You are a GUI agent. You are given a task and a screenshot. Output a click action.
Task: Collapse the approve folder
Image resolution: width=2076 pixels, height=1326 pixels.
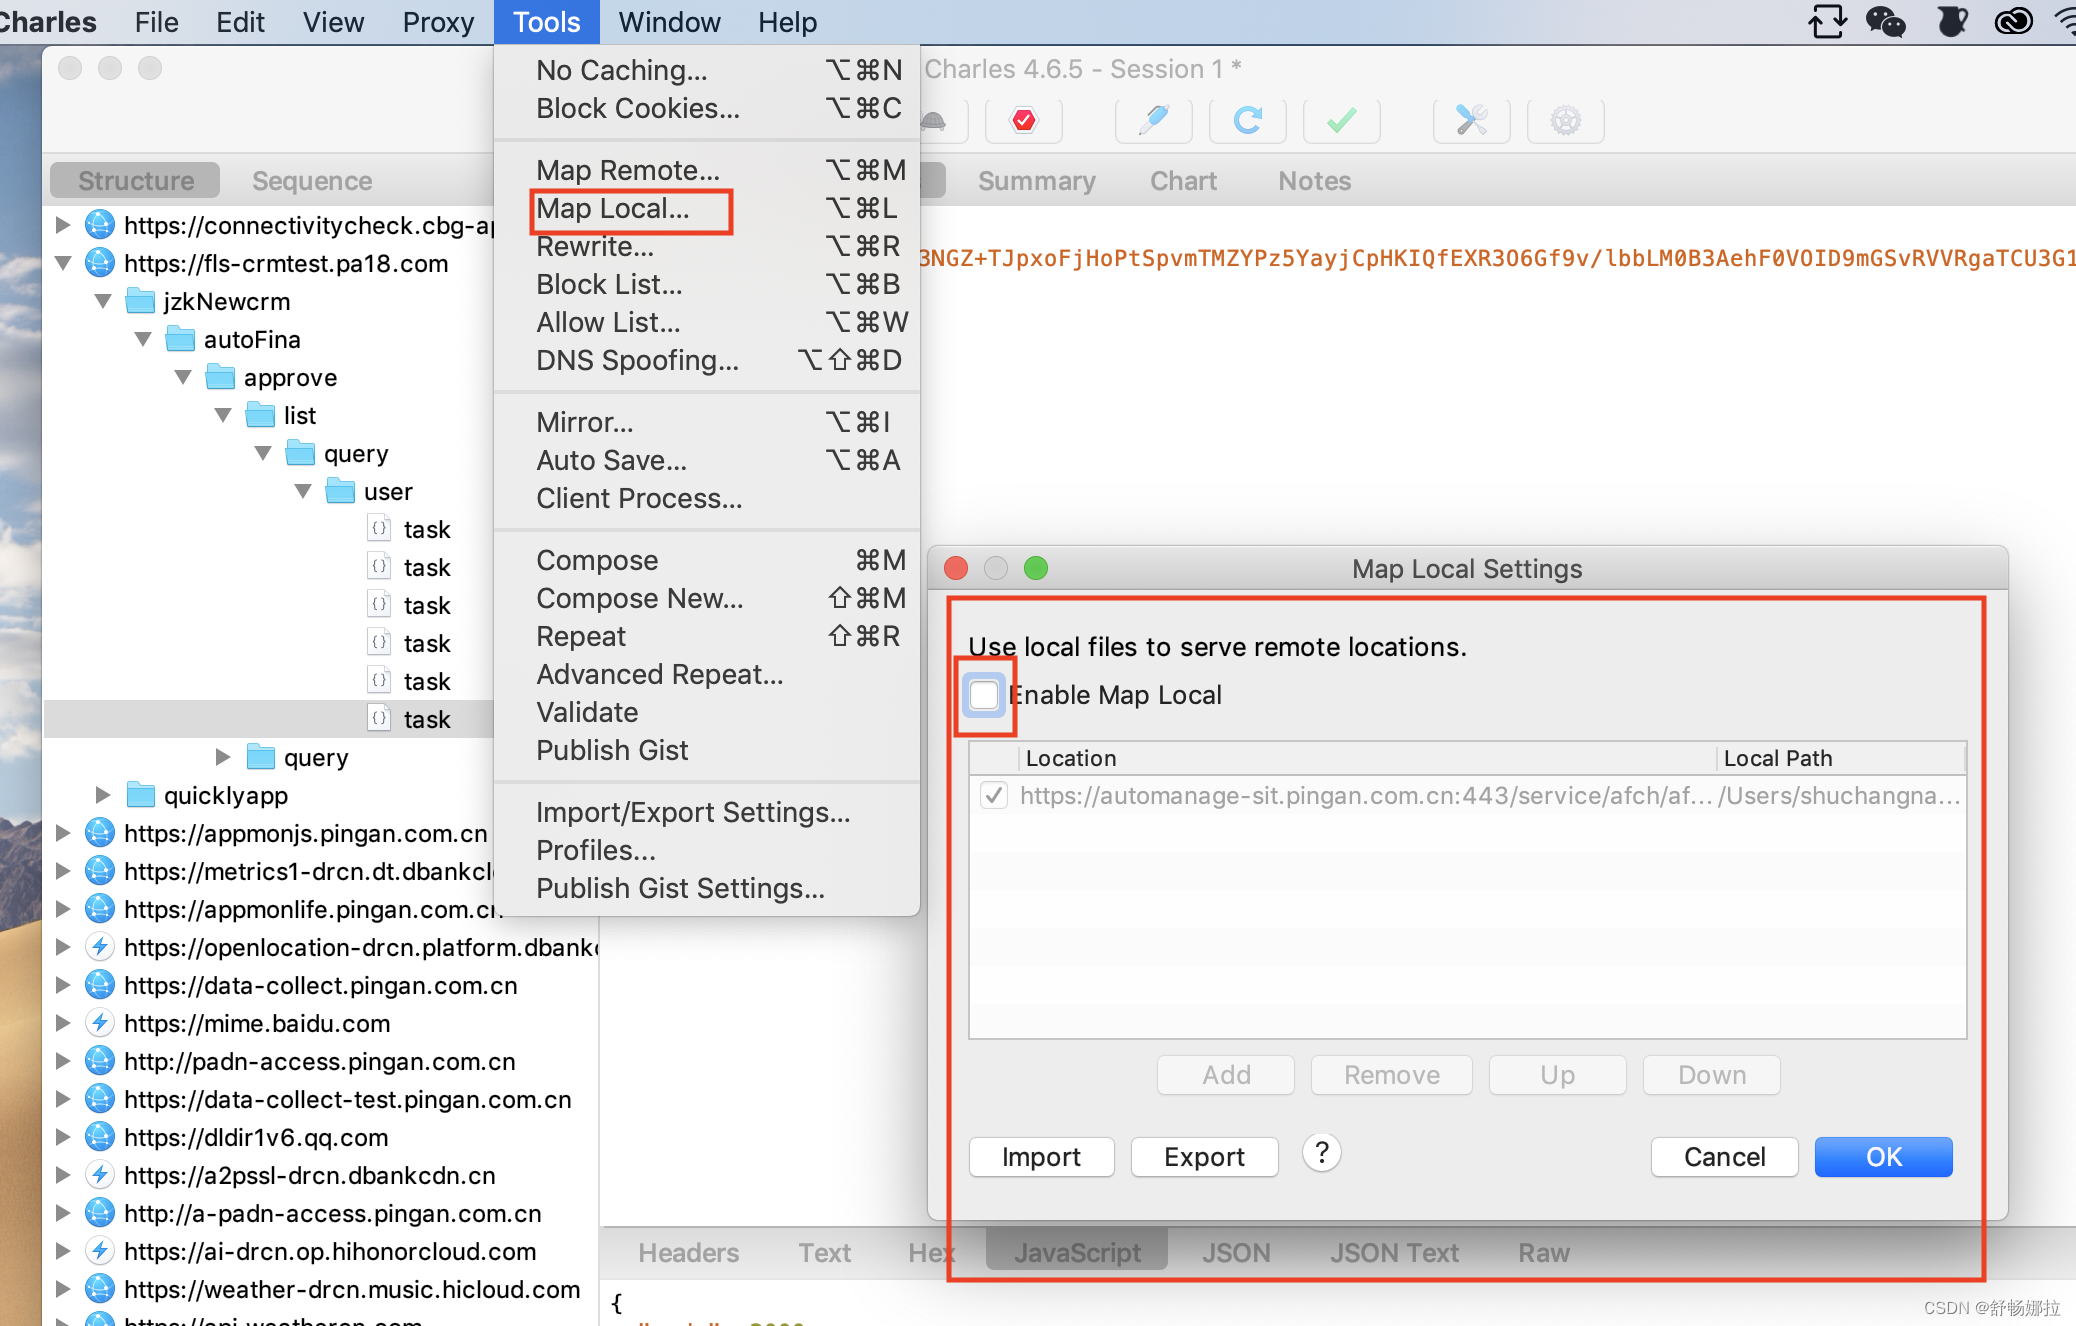tap(183, 377)
